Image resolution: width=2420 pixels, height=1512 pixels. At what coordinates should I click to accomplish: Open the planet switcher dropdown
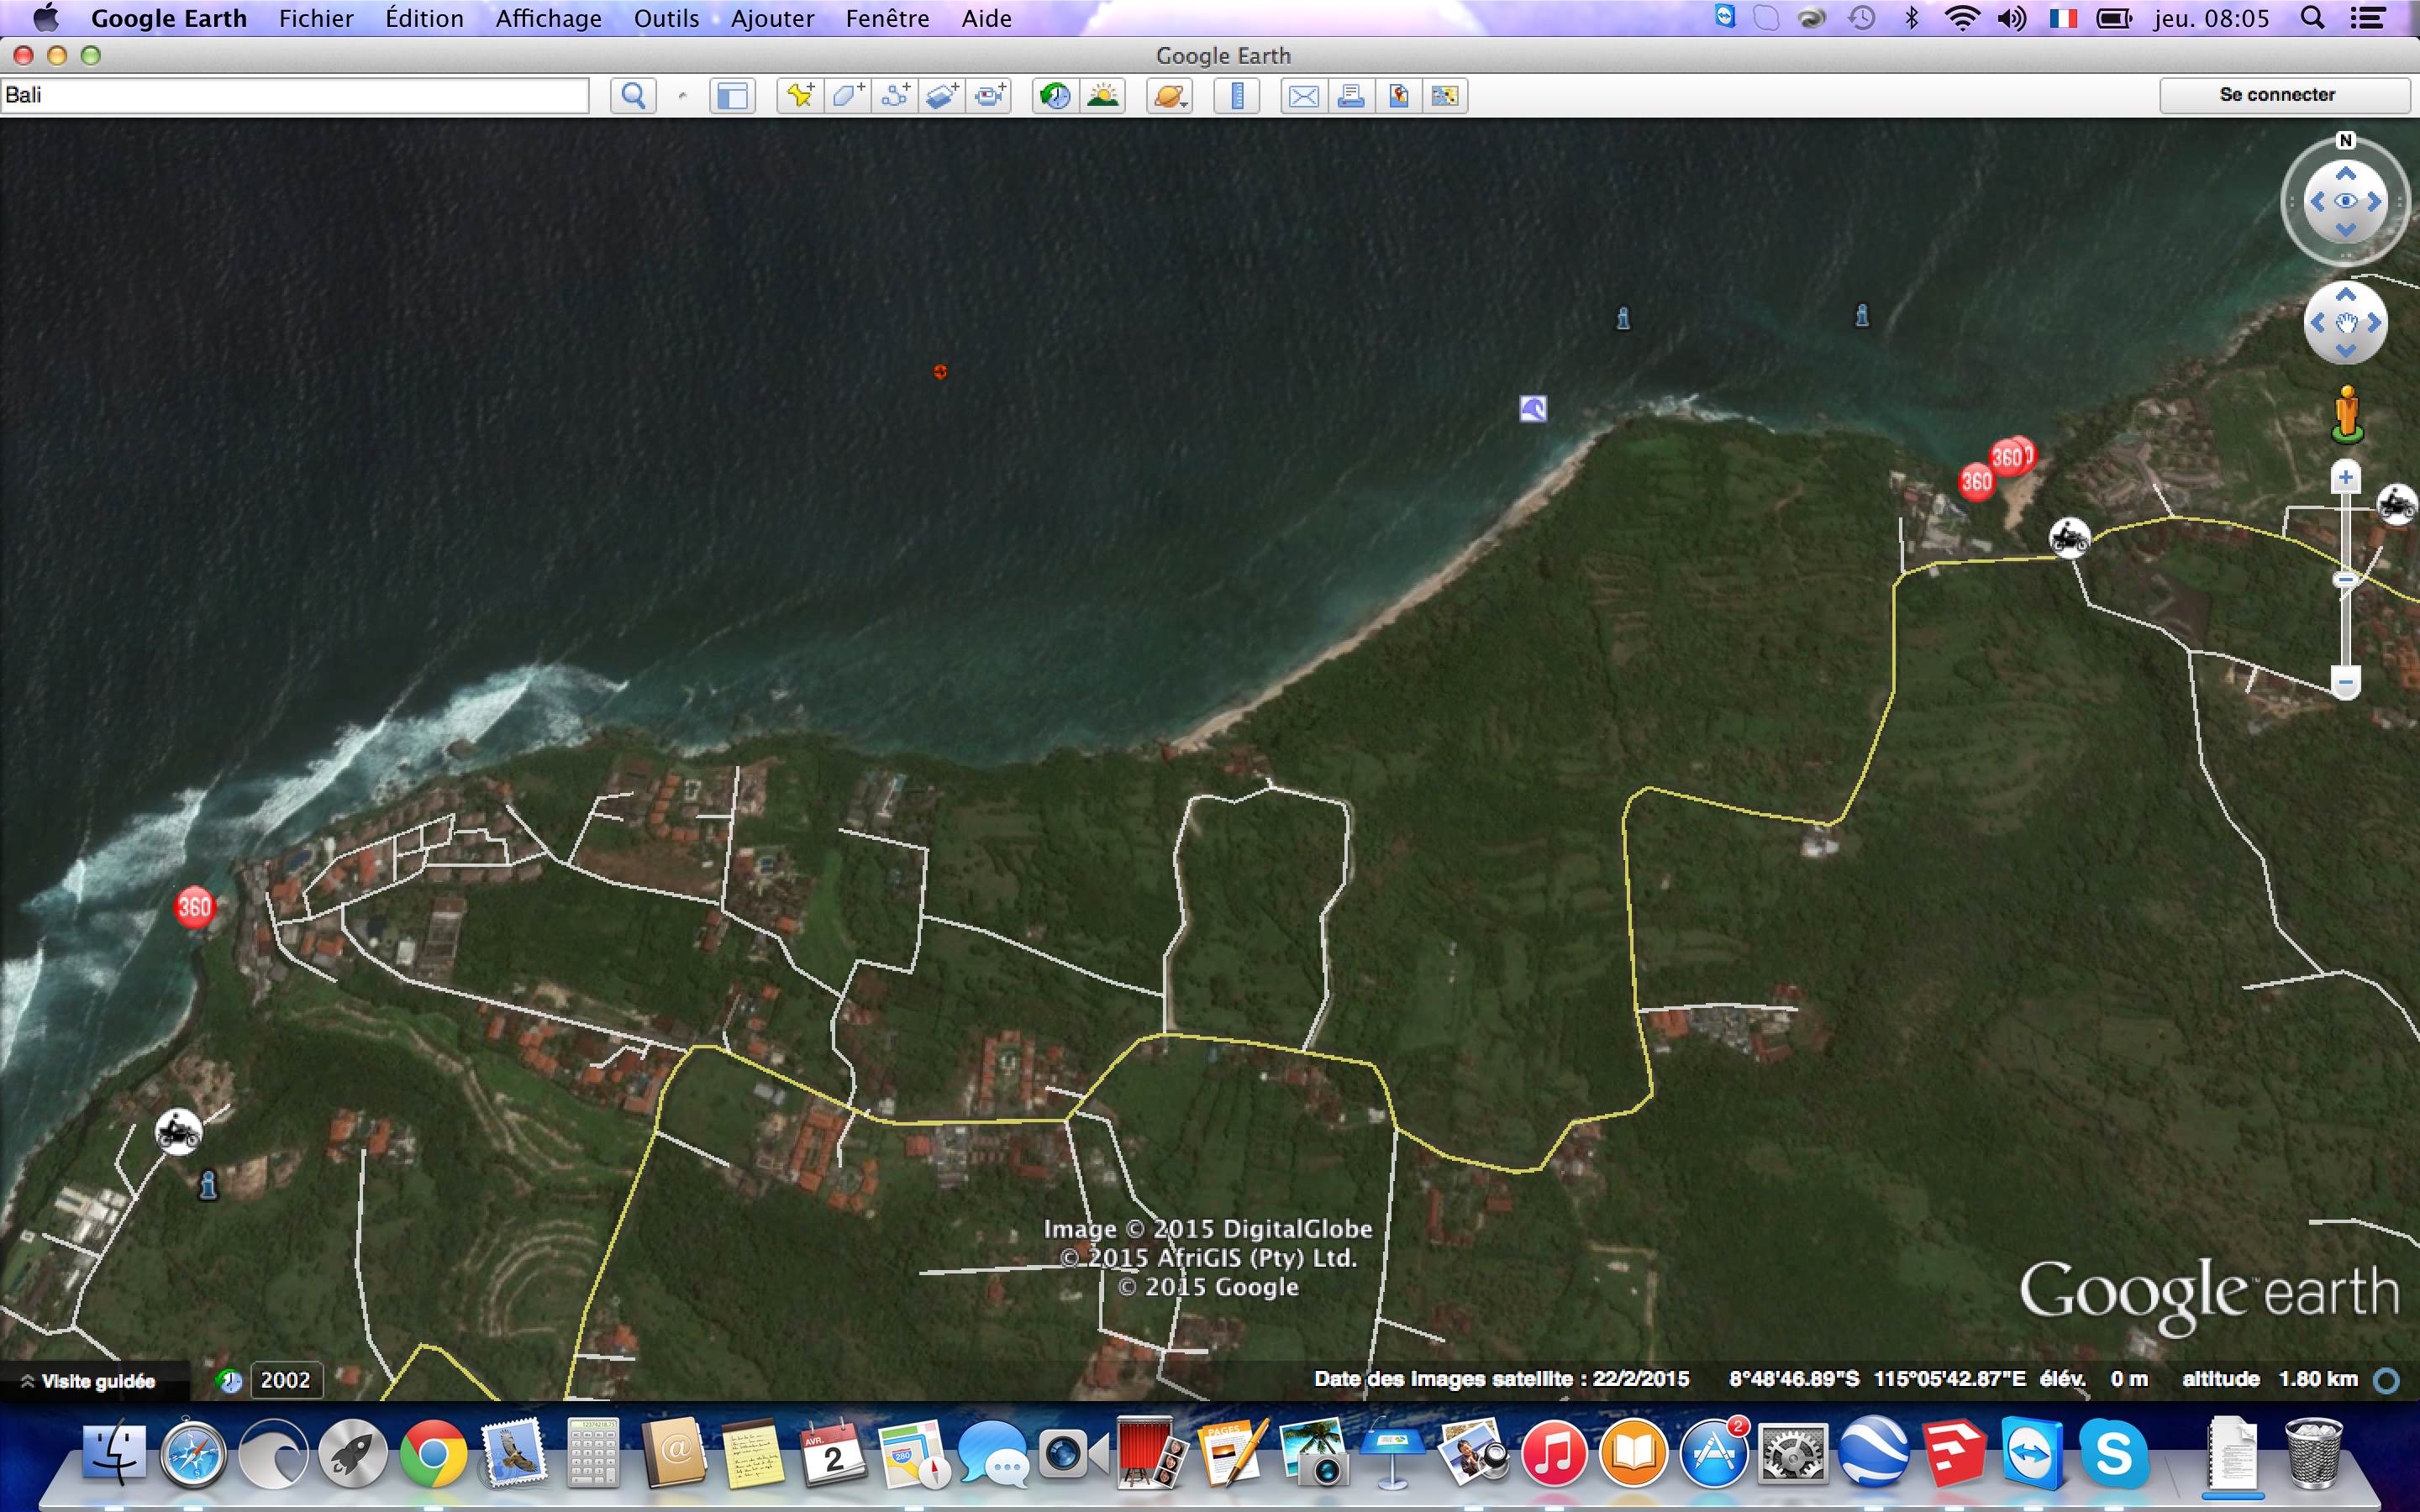pyautogui.click(x=1169, y=96)
